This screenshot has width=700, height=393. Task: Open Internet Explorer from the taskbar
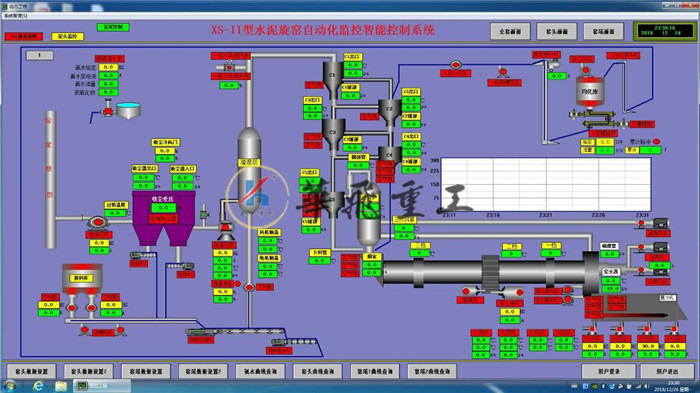pyautogui.click(x=38, y=385)
